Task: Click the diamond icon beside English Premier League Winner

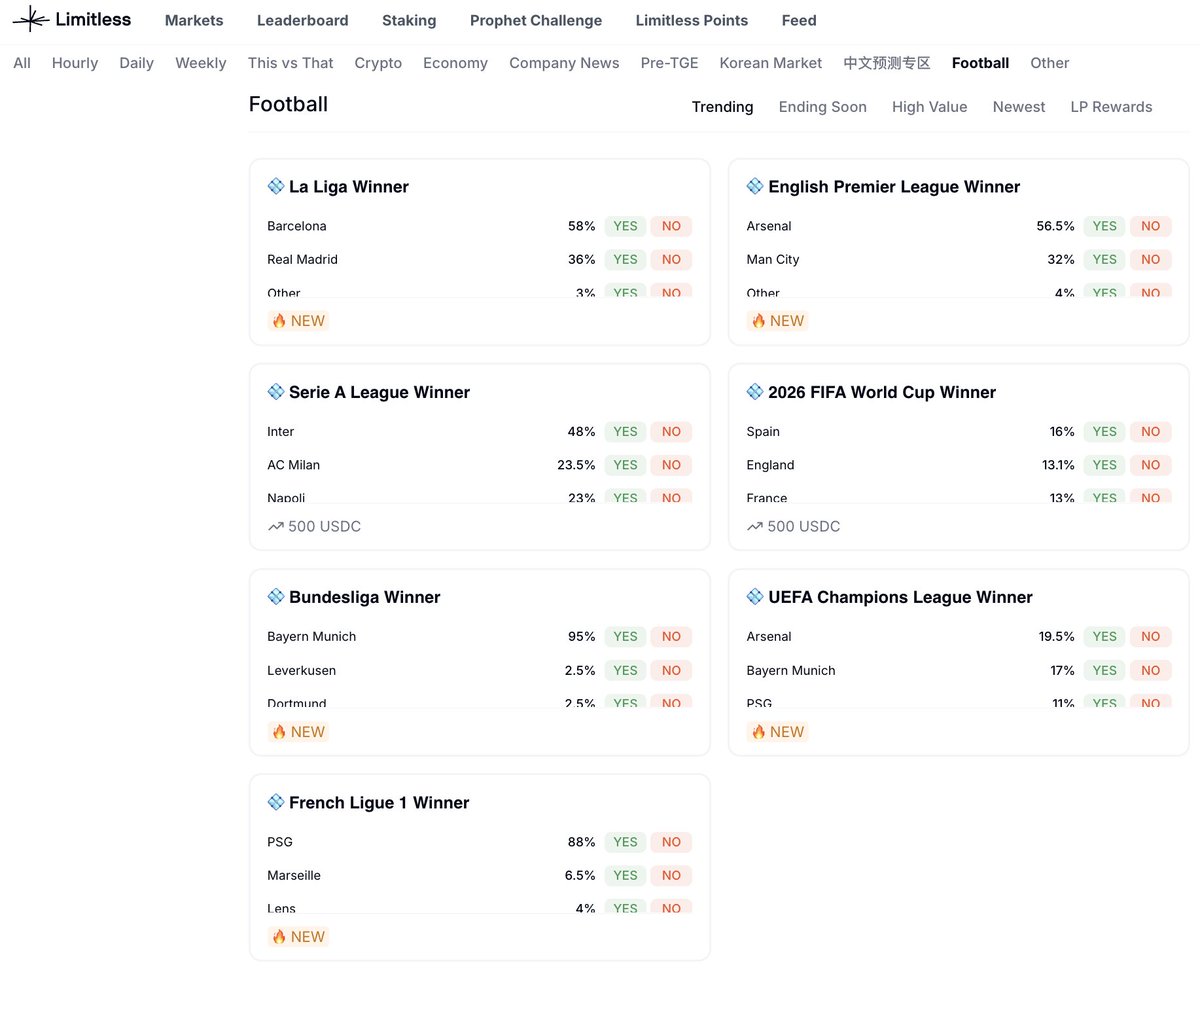Action: (x=755, y=186)
